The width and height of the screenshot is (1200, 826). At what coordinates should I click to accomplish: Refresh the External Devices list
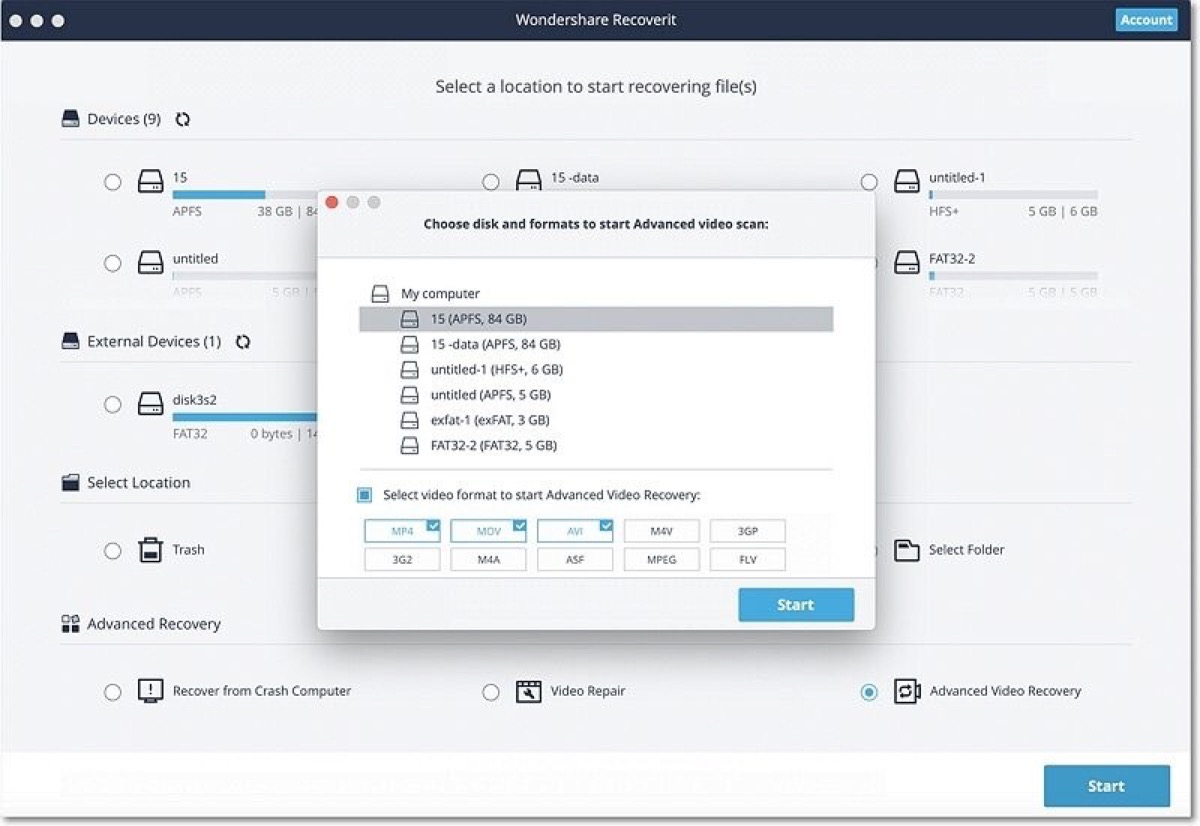[243, 341]
